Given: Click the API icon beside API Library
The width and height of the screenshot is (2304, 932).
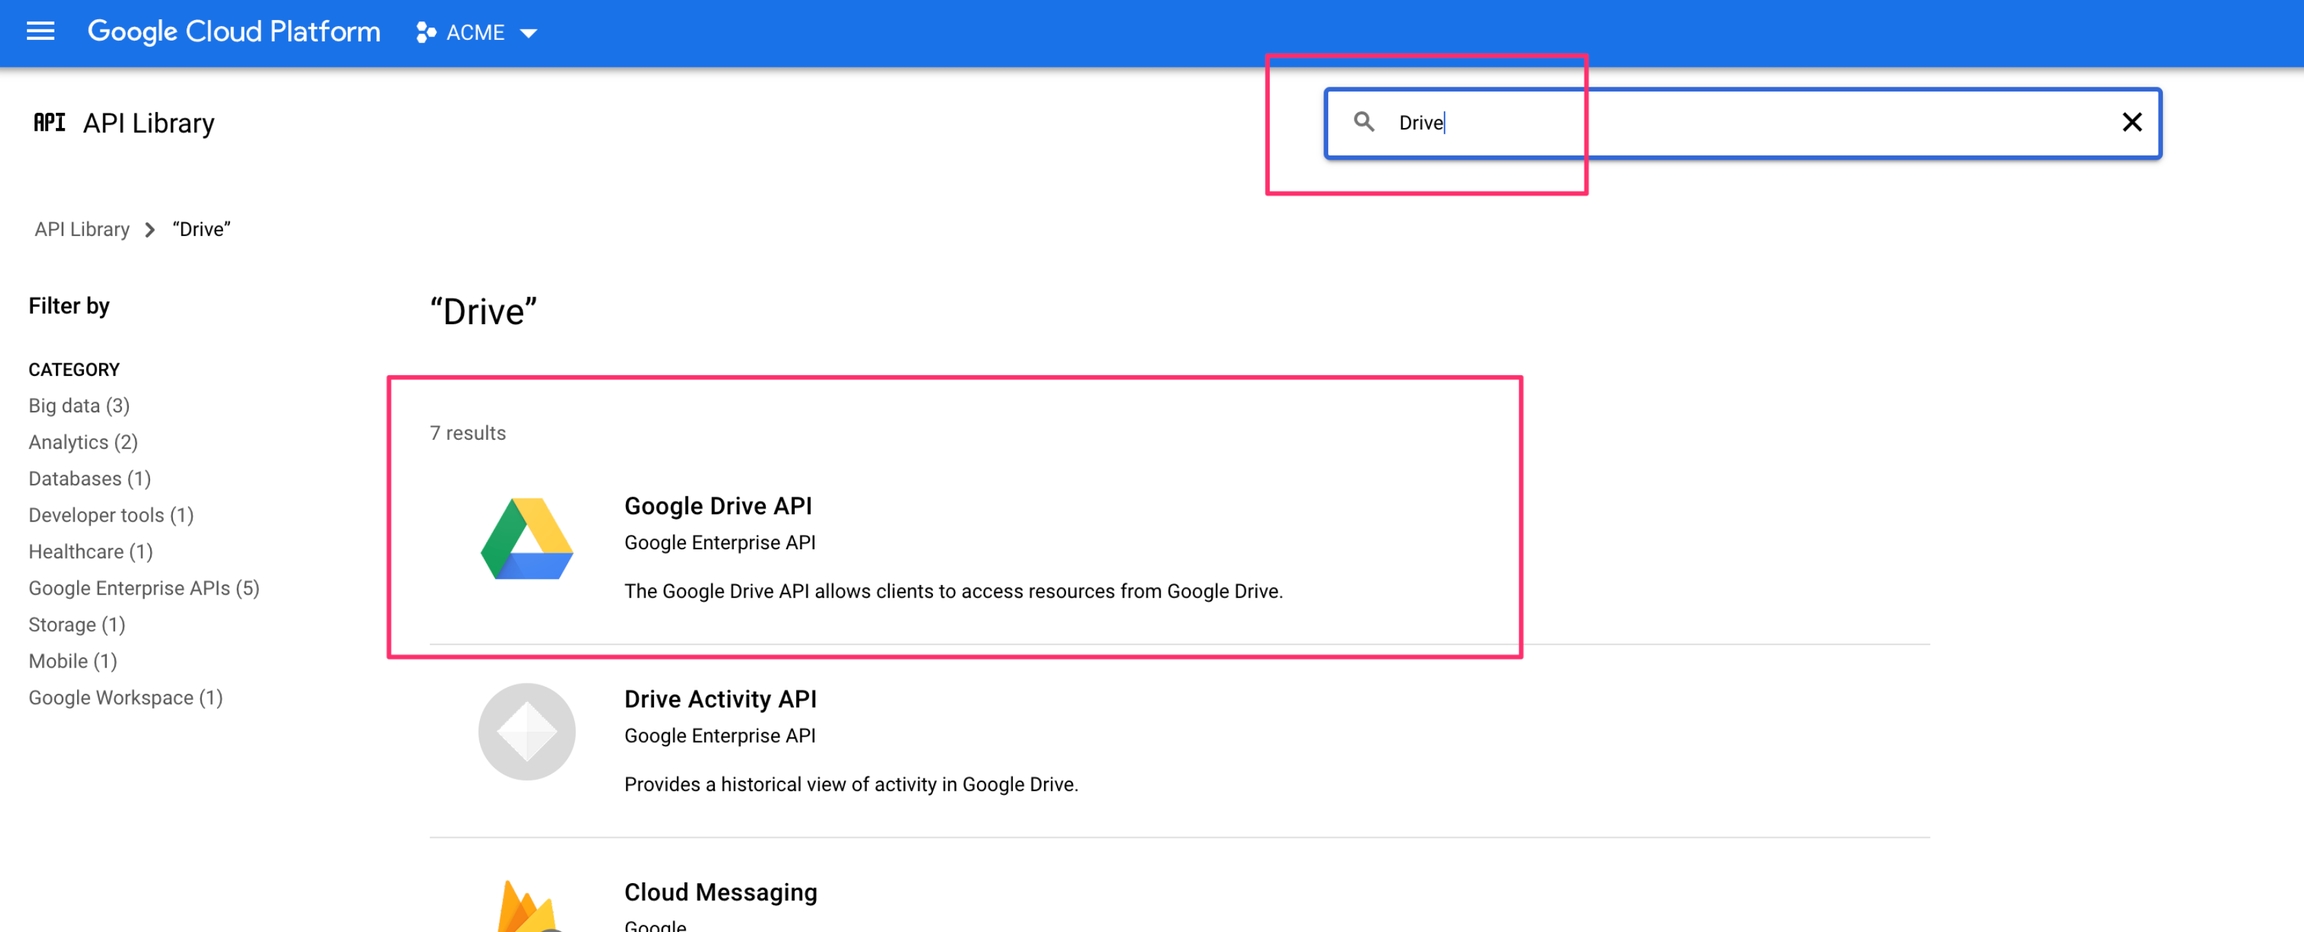Looking at the screenshot, I should (49, 122).
